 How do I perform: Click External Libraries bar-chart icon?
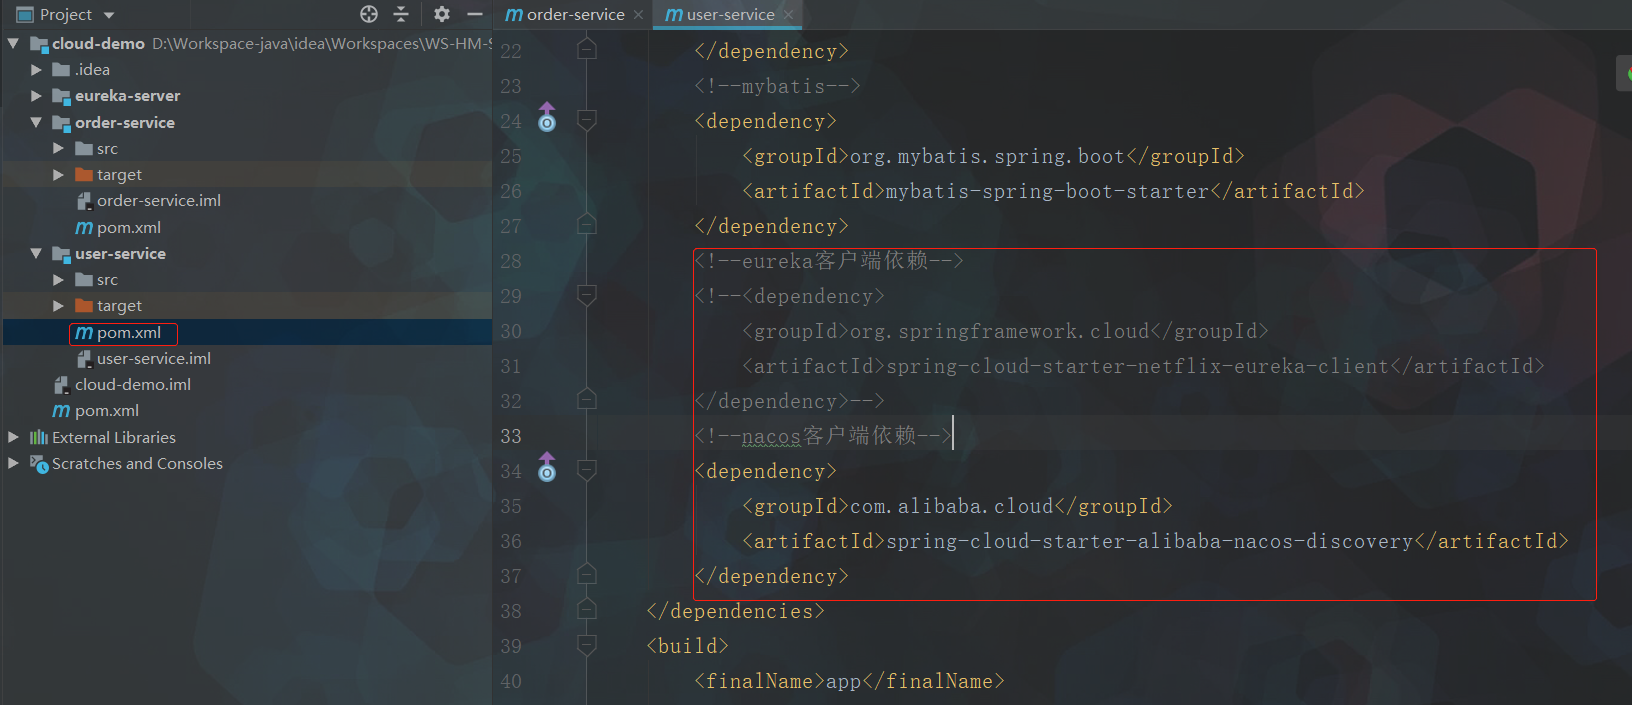click(39, 437)
